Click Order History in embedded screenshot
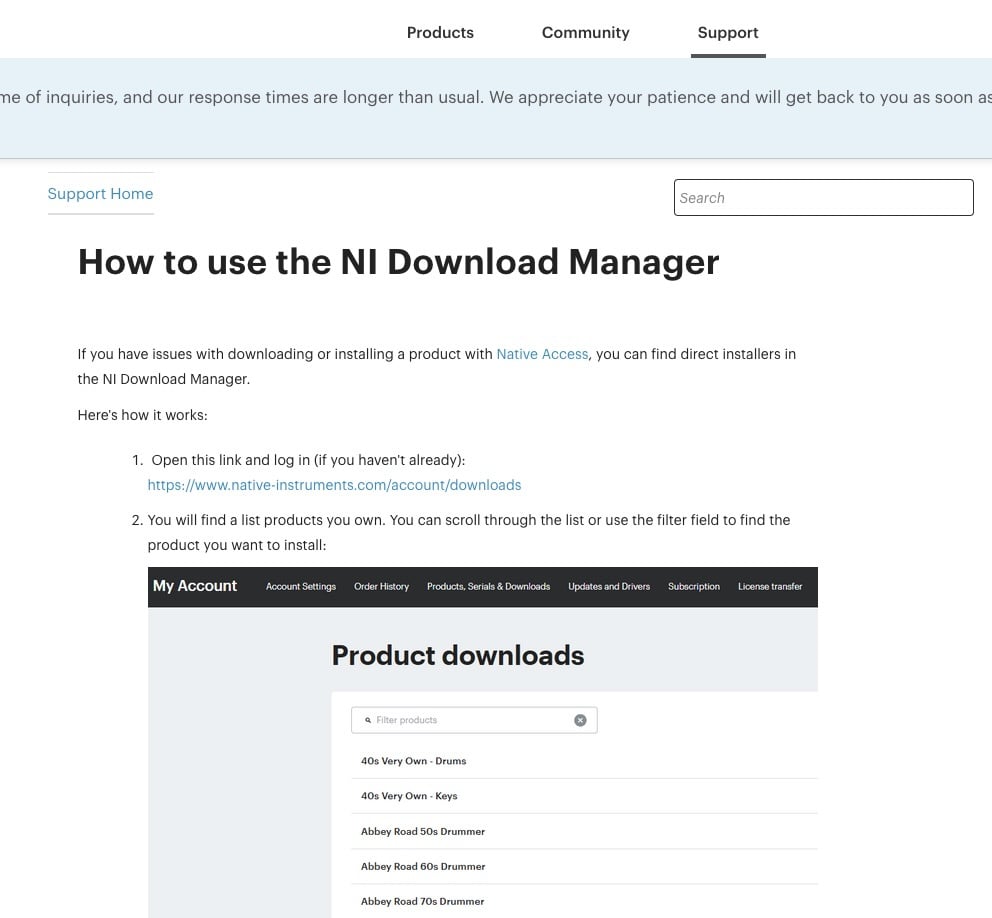This screenshot has height=918, width=992. [381, 586]
